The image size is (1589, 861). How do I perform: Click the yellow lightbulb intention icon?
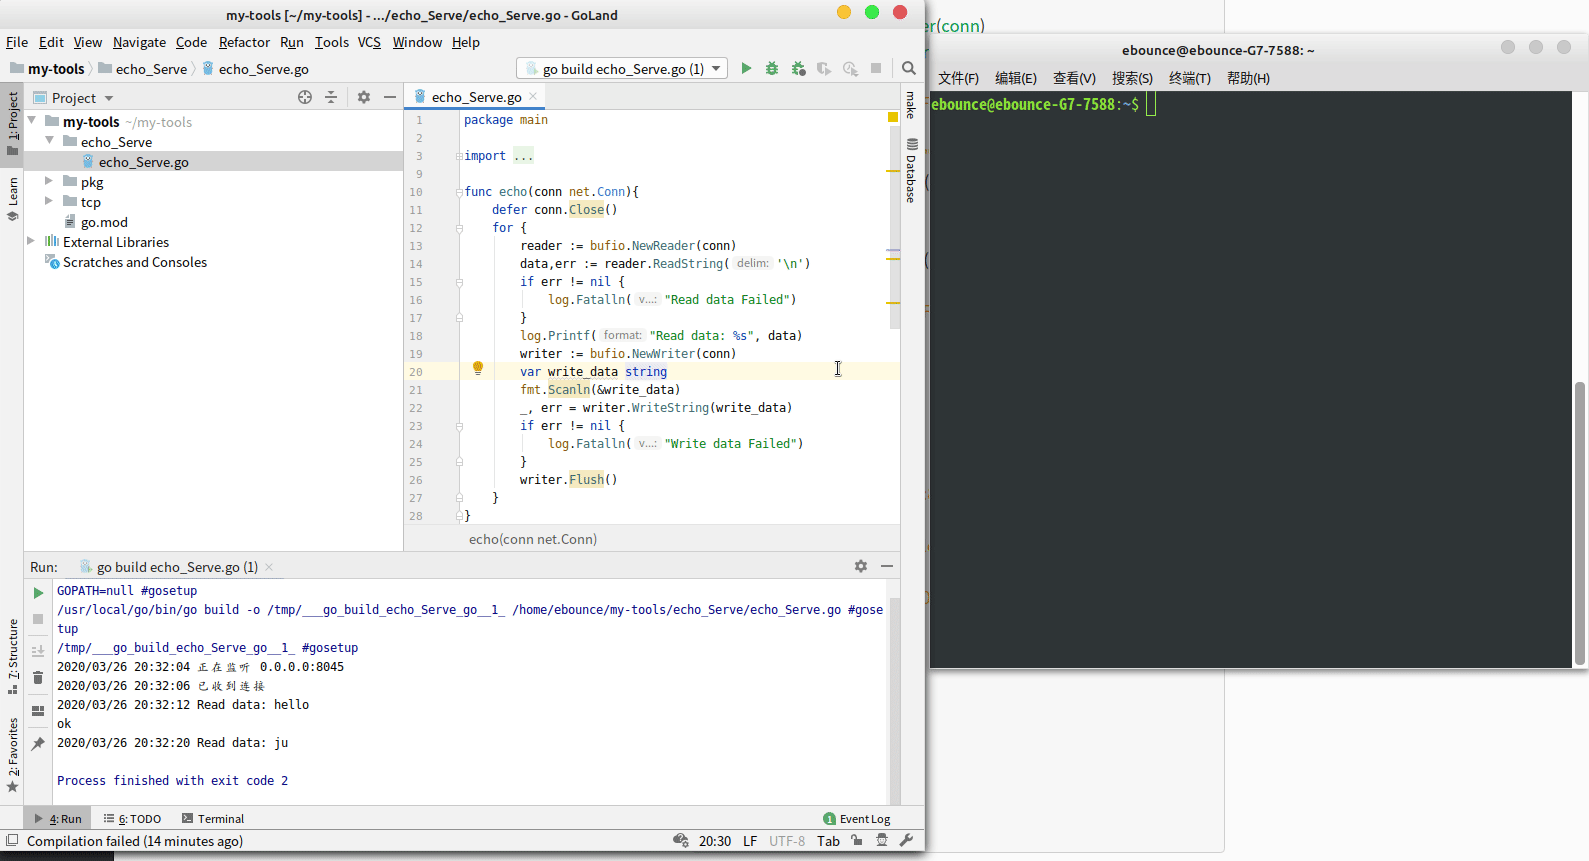pos(478,368)
